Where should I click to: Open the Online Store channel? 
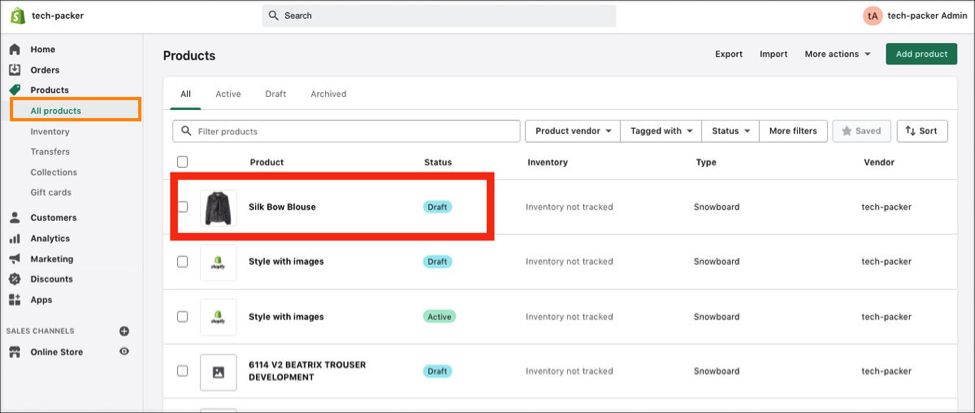57,352
